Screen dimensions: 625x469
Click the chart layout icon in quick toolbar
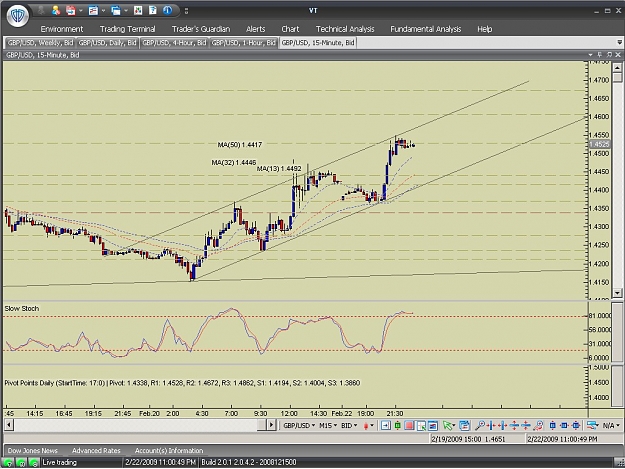[x=93, y=10]
